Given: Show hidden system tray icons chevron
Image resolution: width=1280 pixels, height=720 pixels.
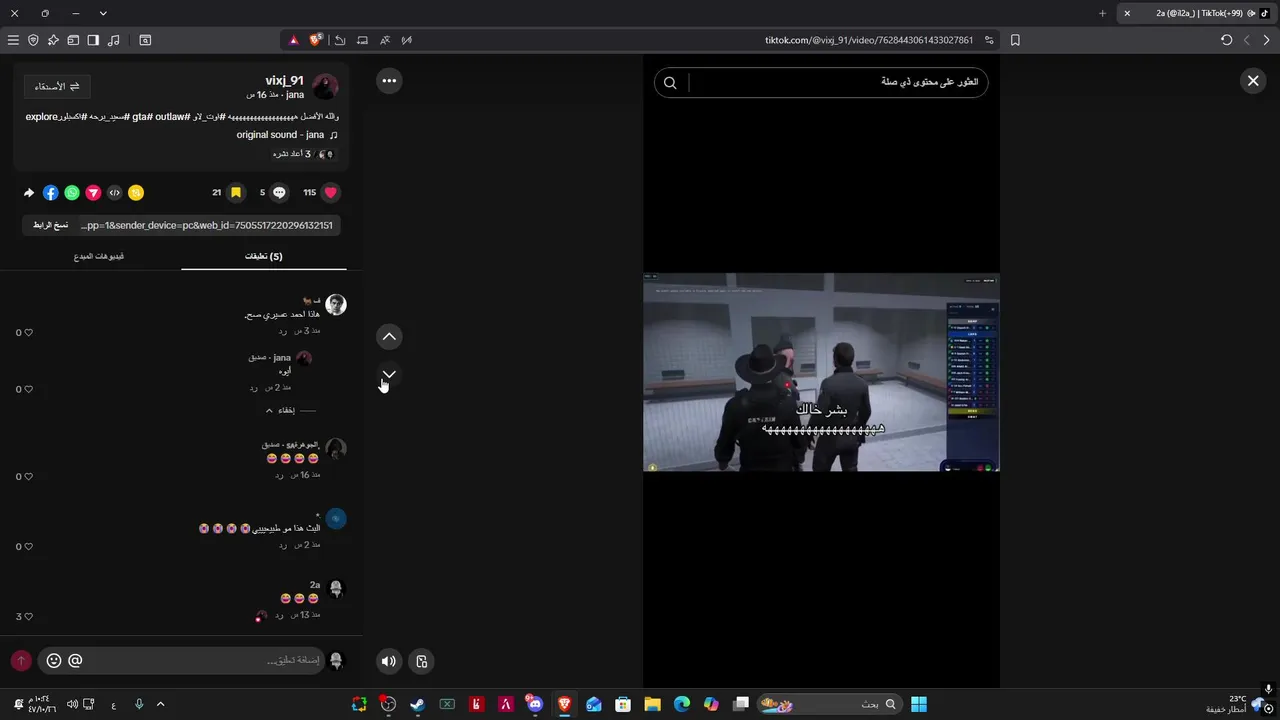Looking at the screenshot, I should (x=160, y=704).
